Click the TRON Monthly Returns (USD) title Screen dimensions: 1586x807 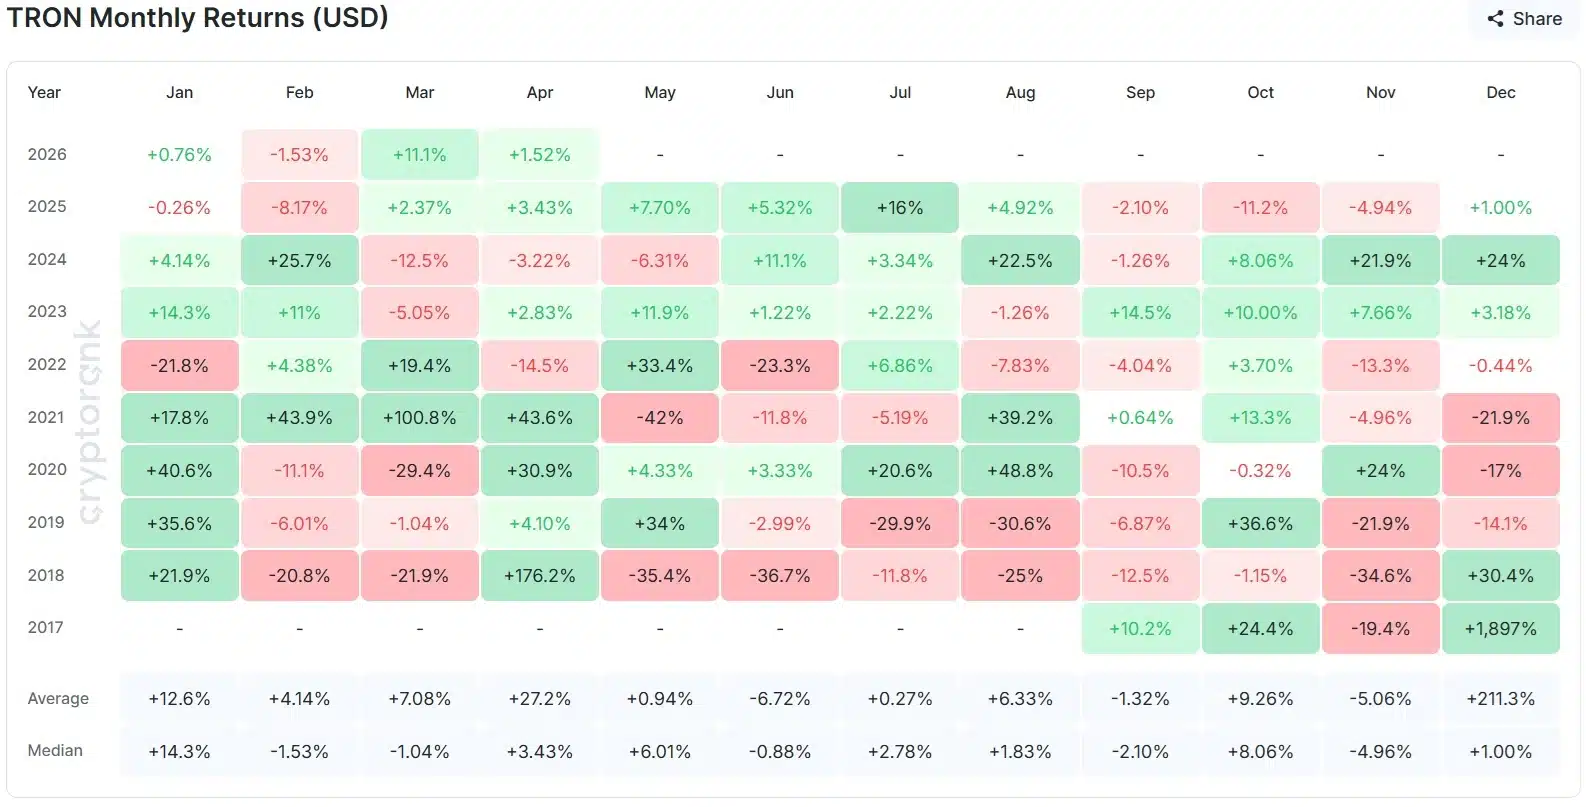click(198, 18)
